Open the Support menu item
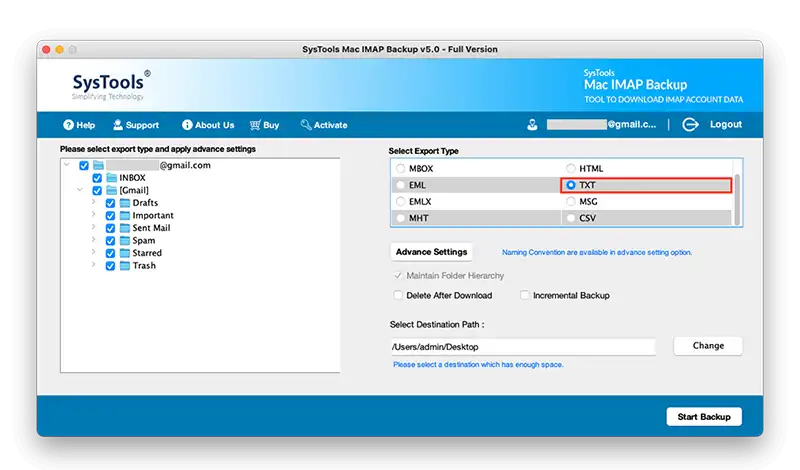This screenshot has height=470, width=800. point(136,125)
